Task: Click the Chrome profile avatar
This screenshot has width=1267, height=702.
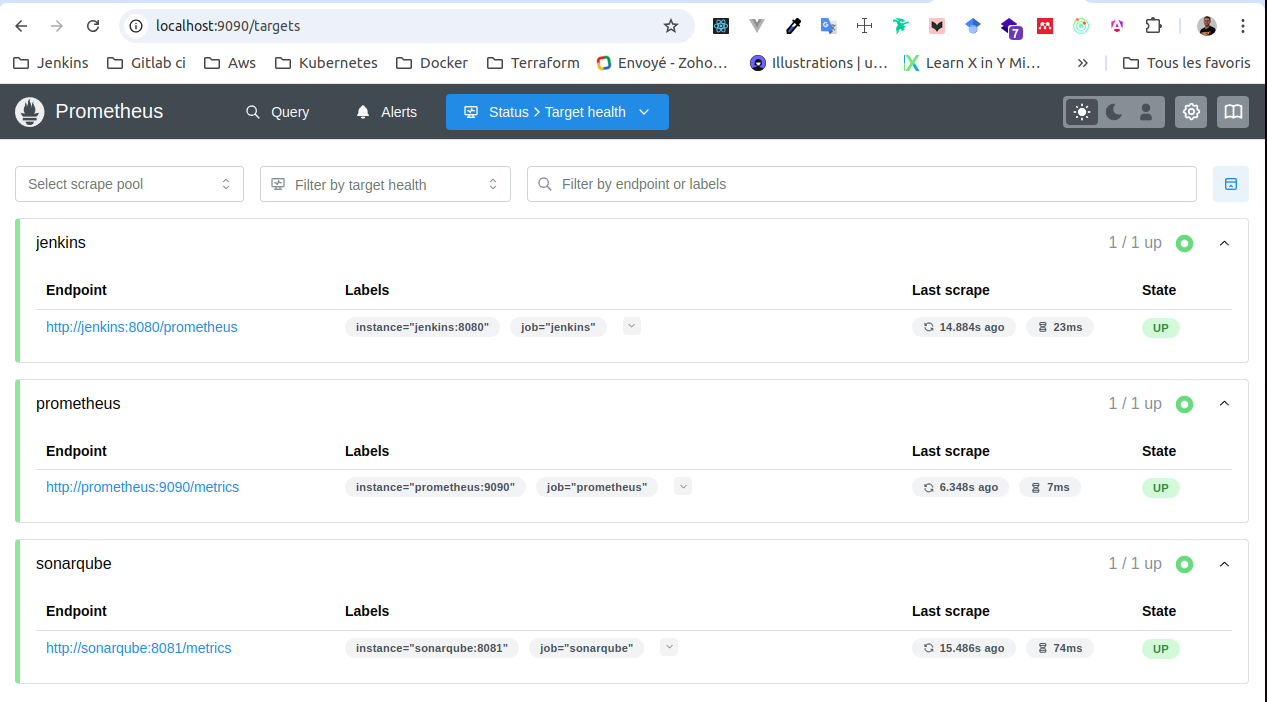Action: pyautogui.click(x=1207, y=26)
